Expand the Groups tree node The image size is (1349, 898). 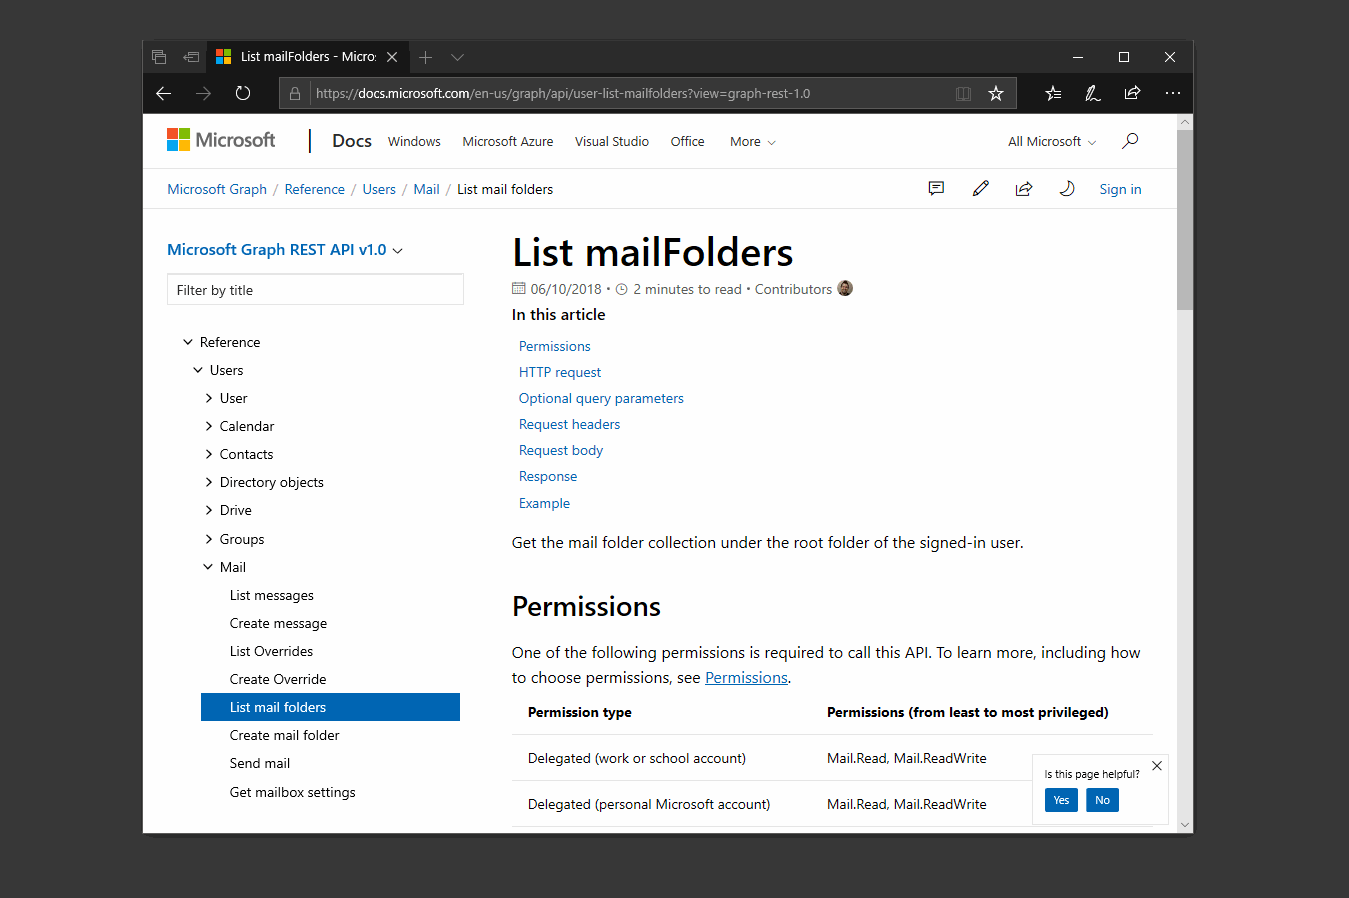tap(208, 539)
